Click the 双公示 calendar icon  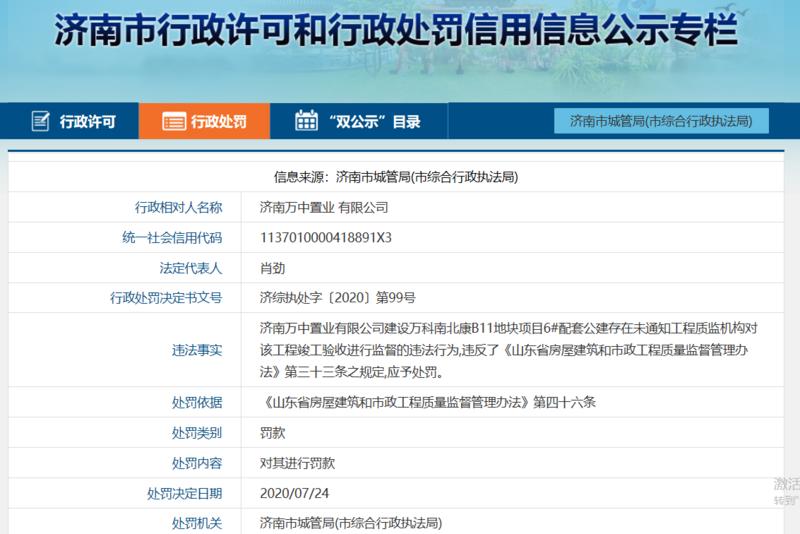[306, 120]
